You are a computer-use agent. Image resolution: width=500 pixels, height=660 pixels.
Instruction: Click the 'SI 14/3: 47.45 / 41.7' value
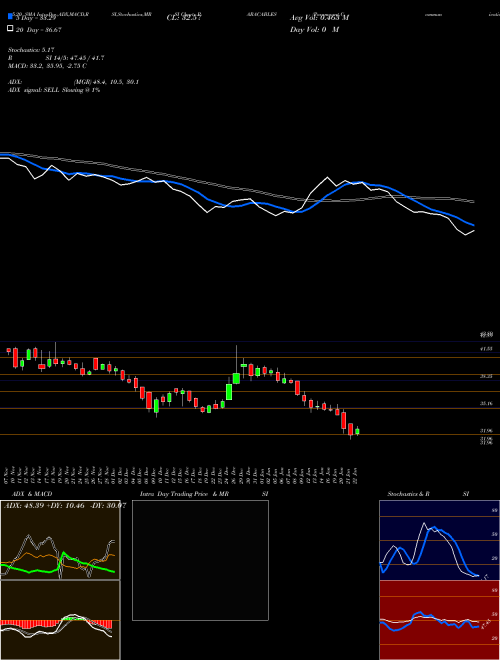(75, 58)
